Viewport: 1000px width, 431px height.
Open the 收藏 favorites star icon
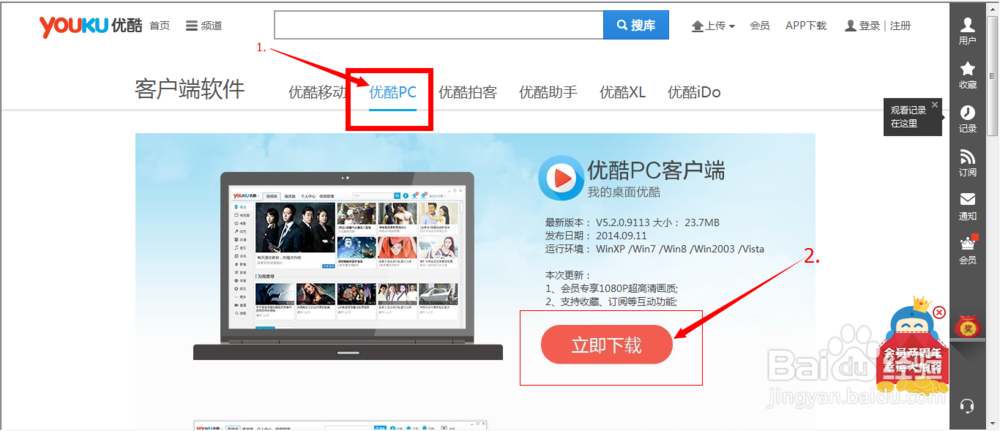967,75
